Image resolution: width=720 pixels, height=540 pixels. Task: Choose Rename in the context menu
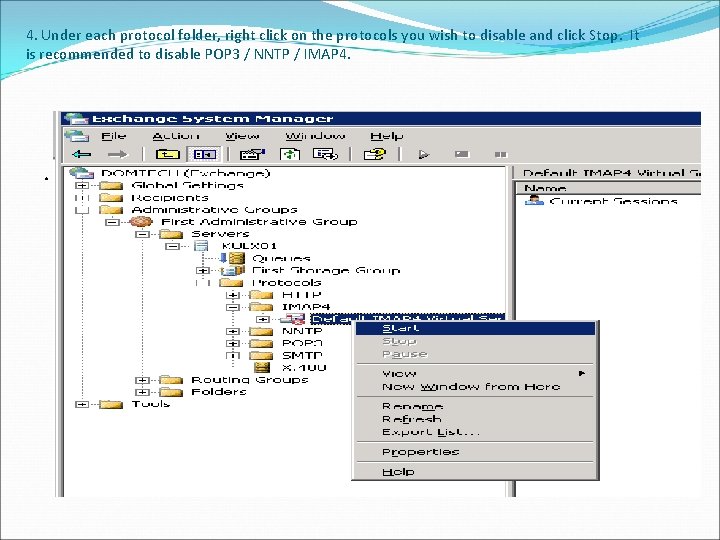click(x=475, y=406)
